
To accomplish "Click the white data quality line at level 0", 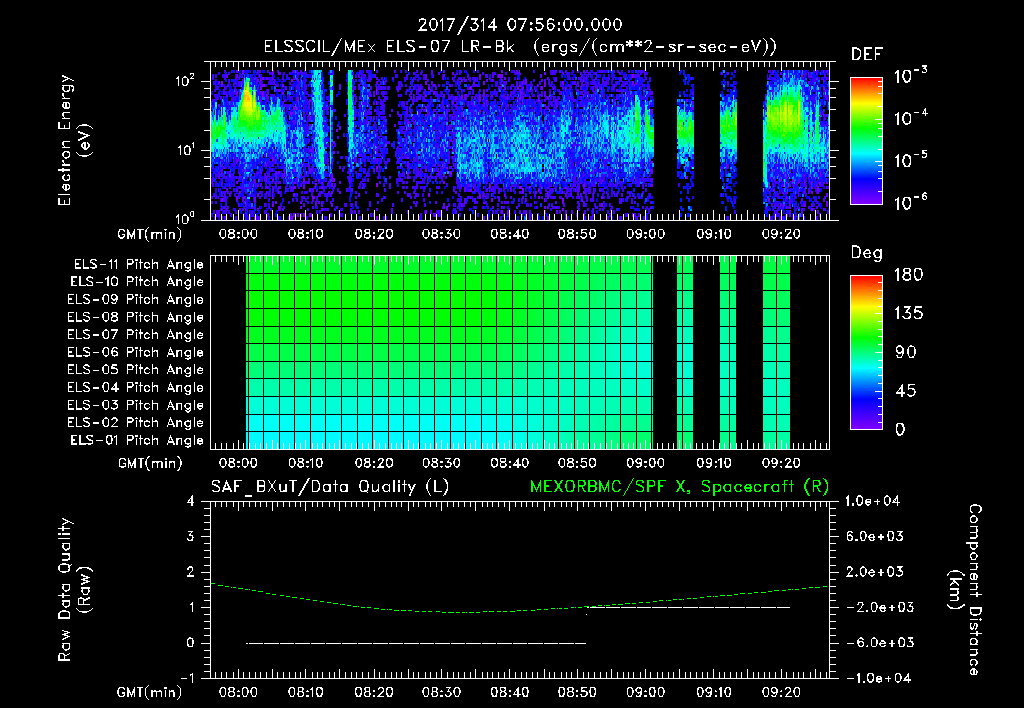I will (x=416, y=643).
